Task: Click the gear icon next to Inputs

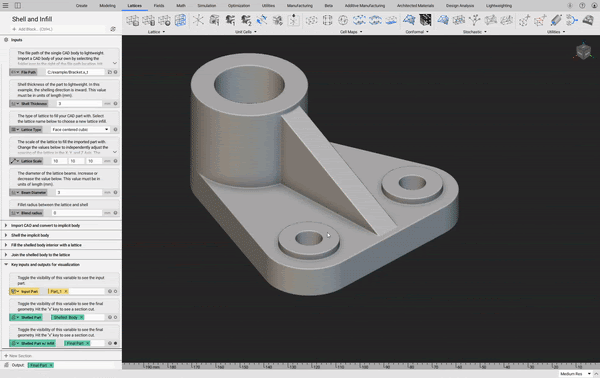Action: 6,40
